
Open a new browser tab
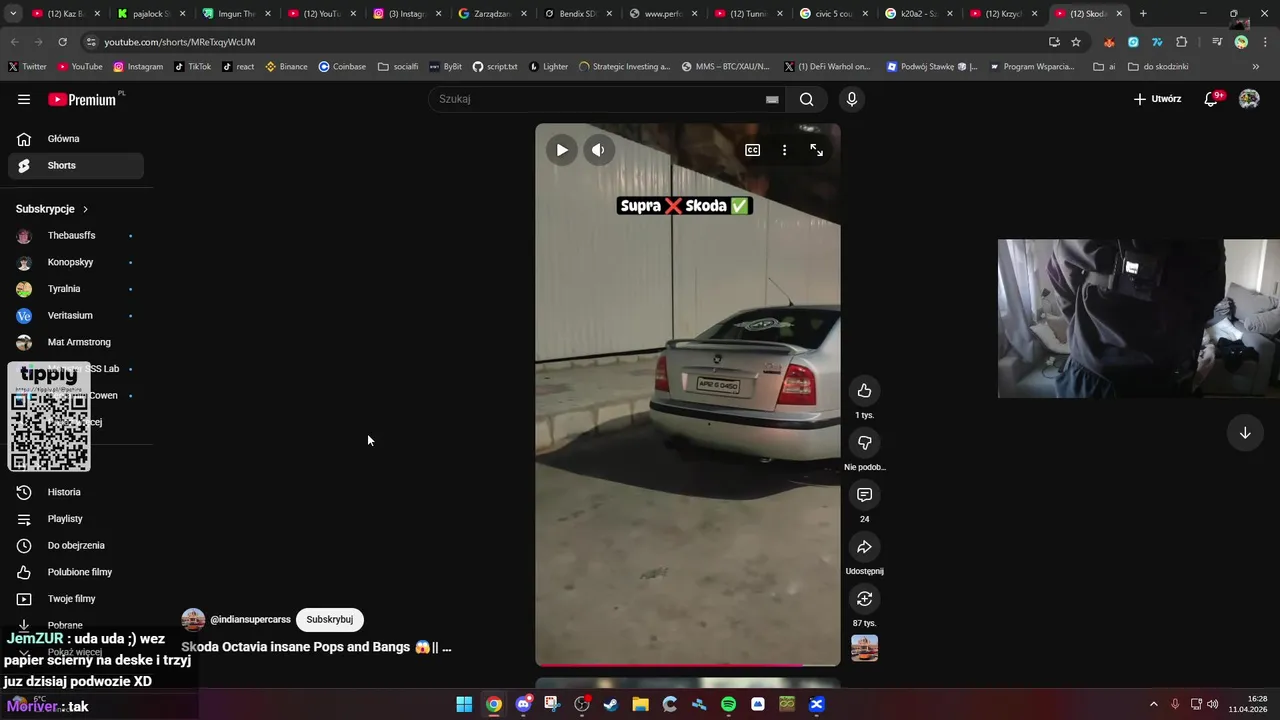(x=1143, y=14)
